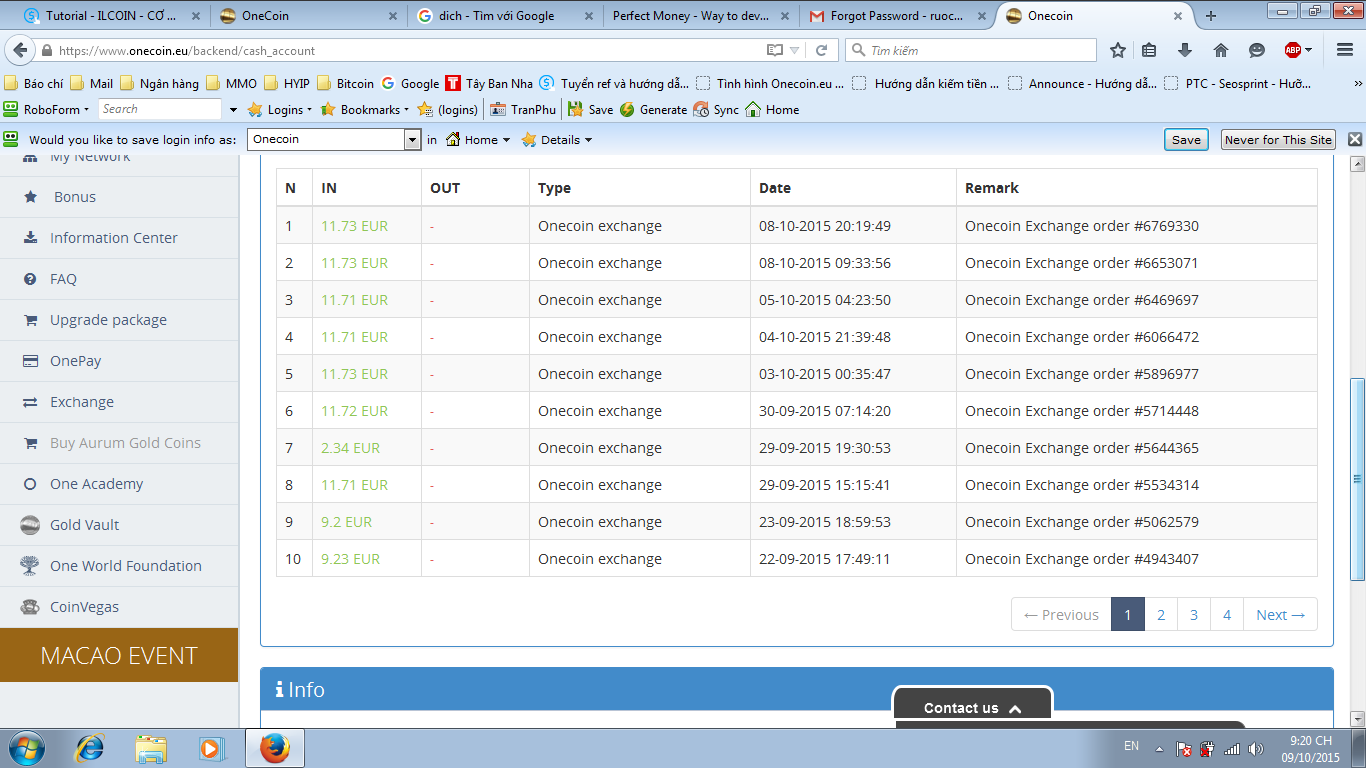Screen dimensions: 1366x768
Task: Open Internet Explorer from the taskbar
Action: pyautogui.click(x=90, y=747)
